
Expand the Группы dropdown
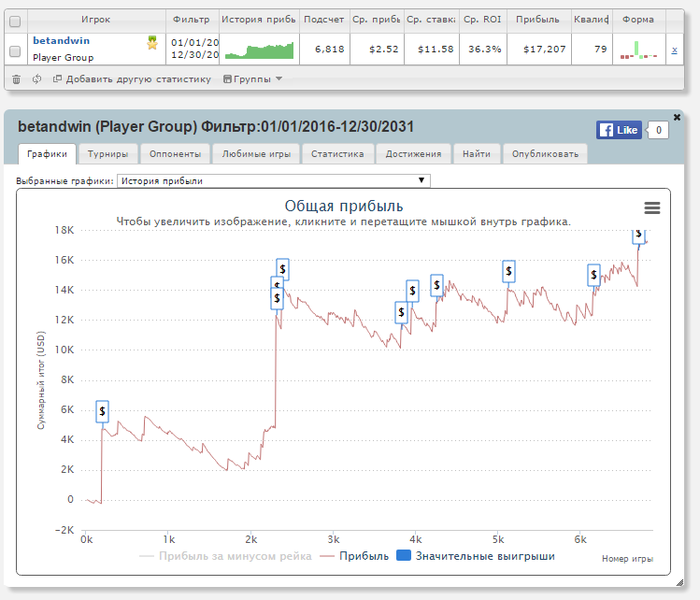[x=253, y=79]
